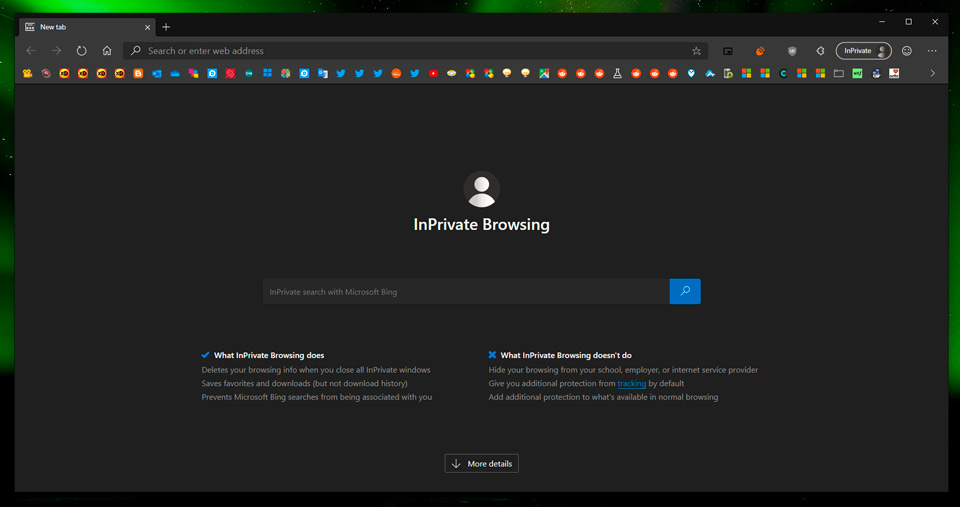
Task: Click the "InPrivate Browsing" heading
Action: (x=481, y=224)
